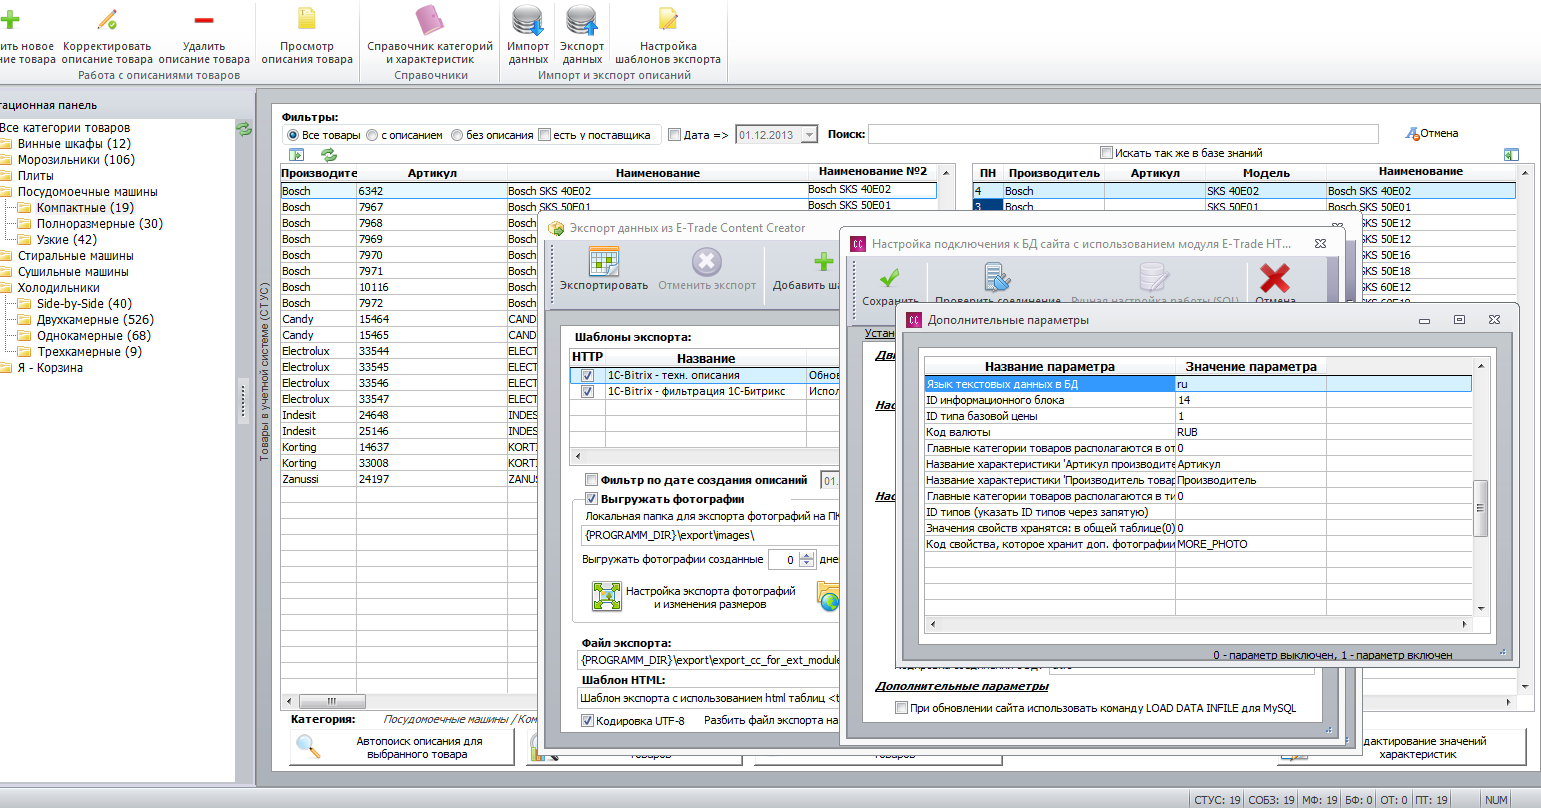Select Посудомоечные машины category
1541x808 pixels.
(x=88, y=192)
